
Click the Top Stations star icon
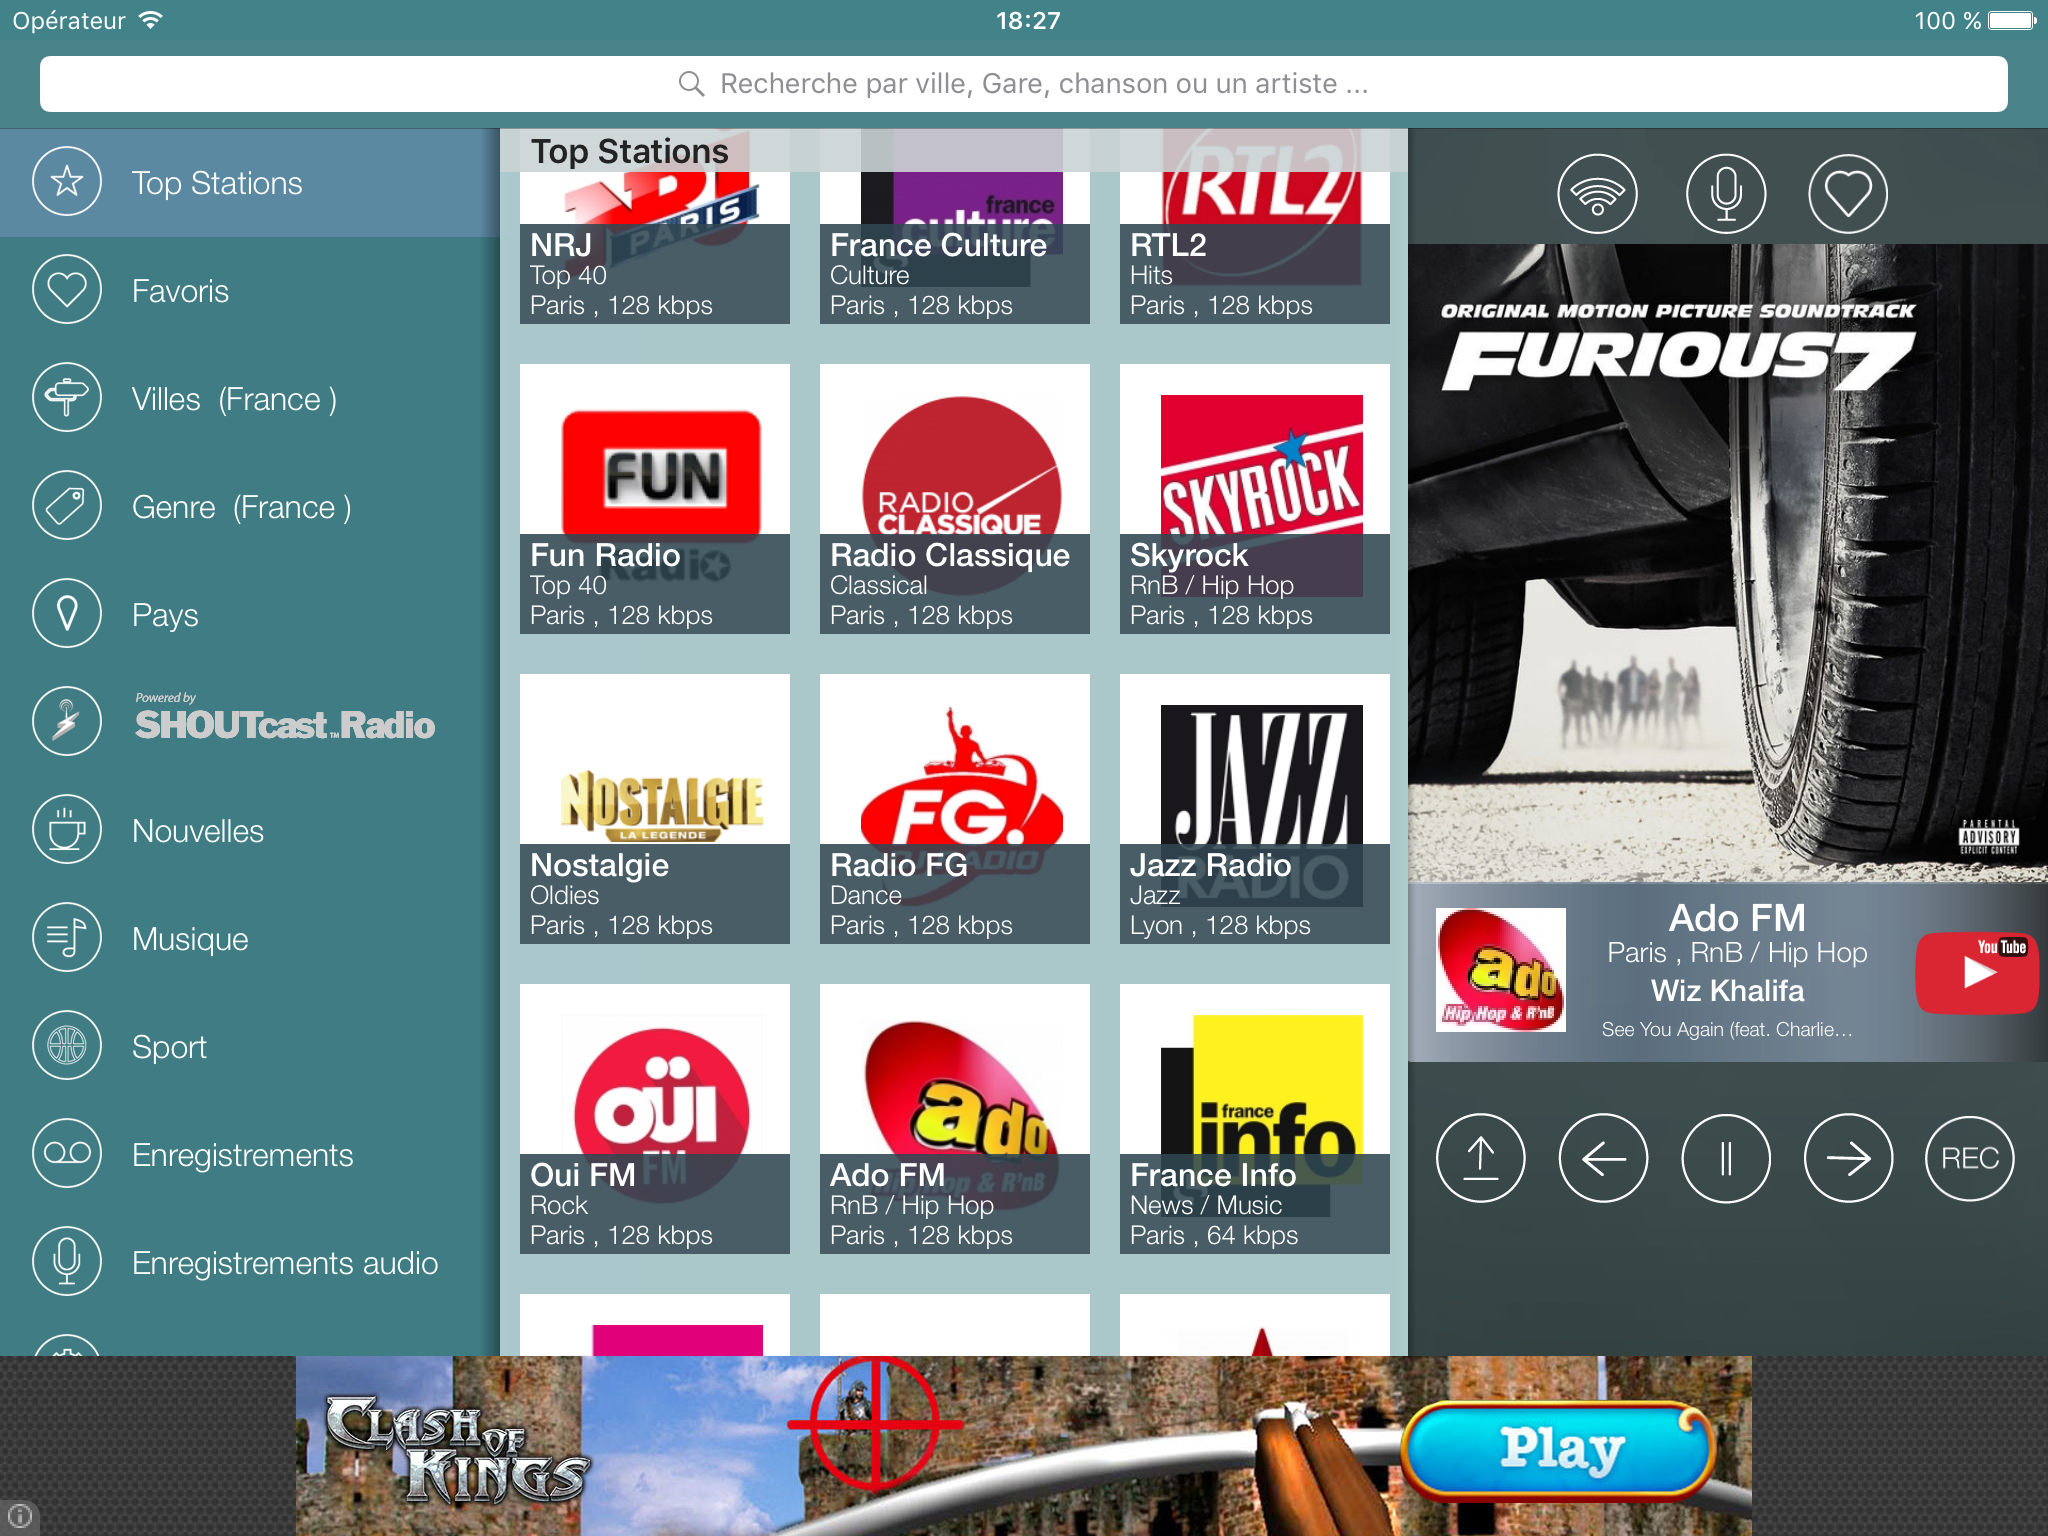pos(67,182)
